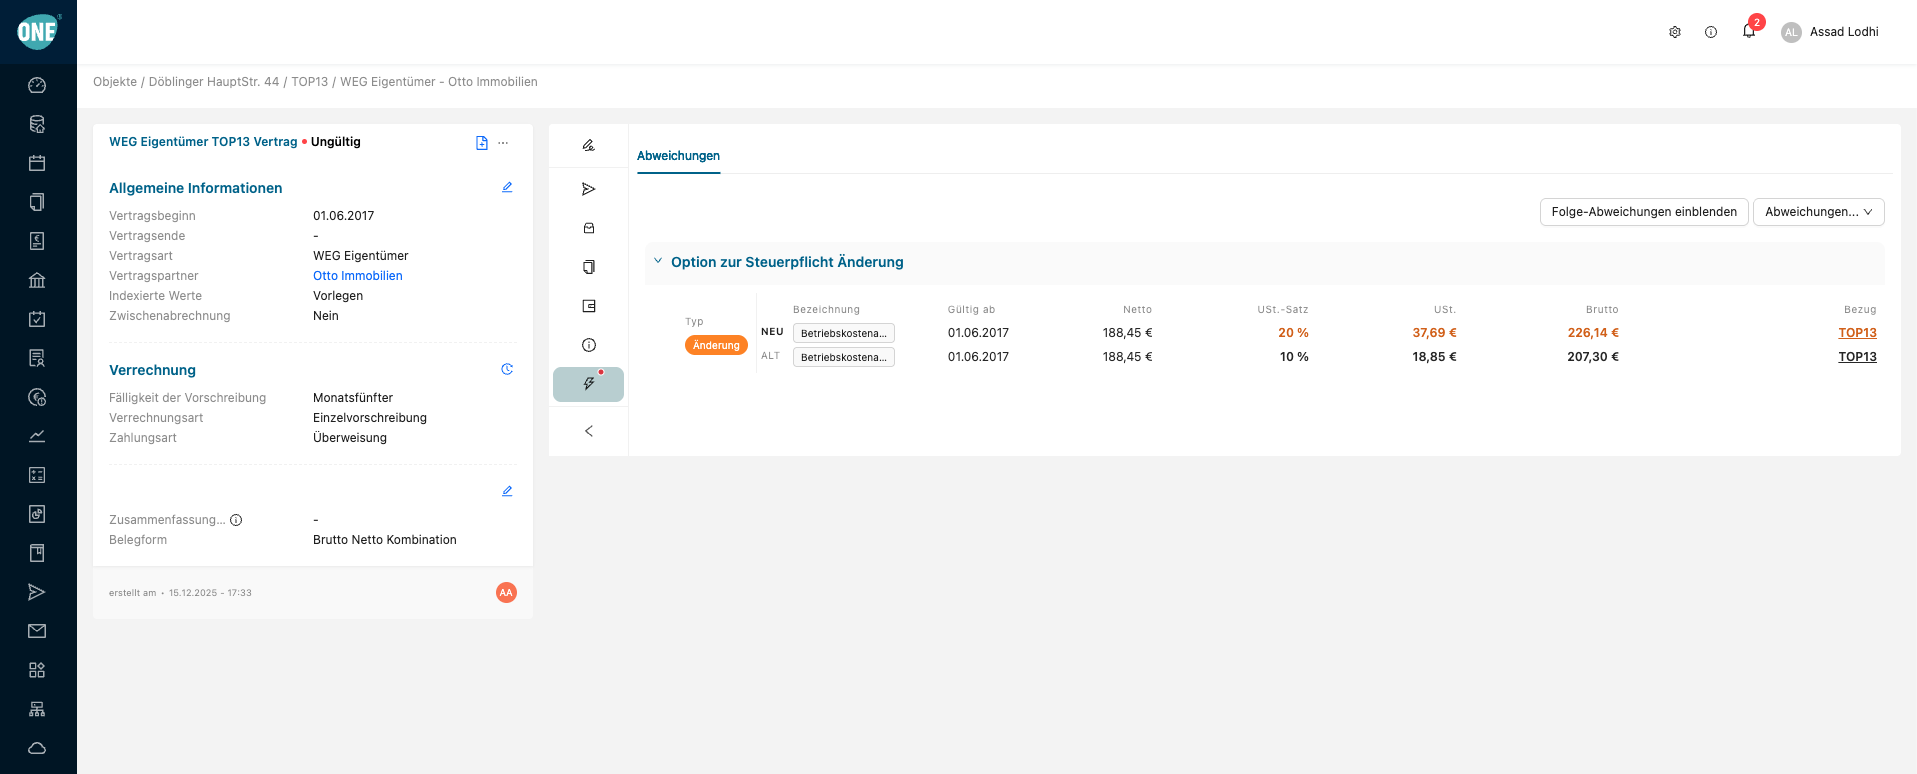Click the Verrechnung history clock icon
The width and height of the screenshot is (1917, 774).
tap(507, 369)
